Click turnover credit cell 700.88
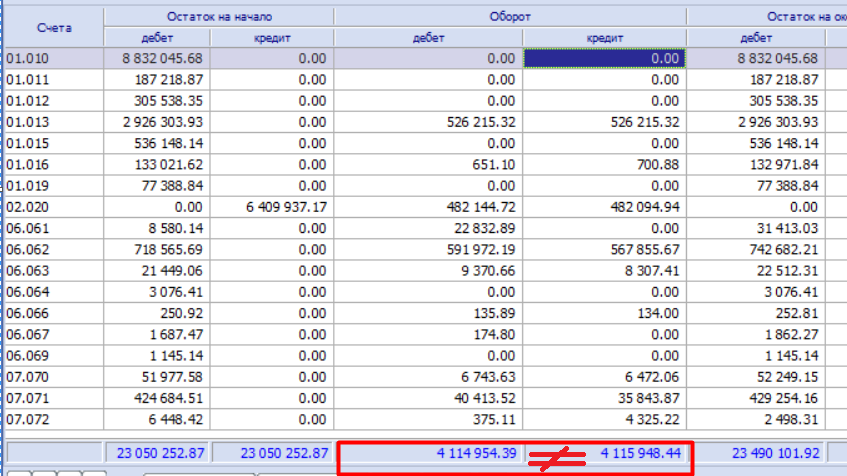 coord(604,165)
